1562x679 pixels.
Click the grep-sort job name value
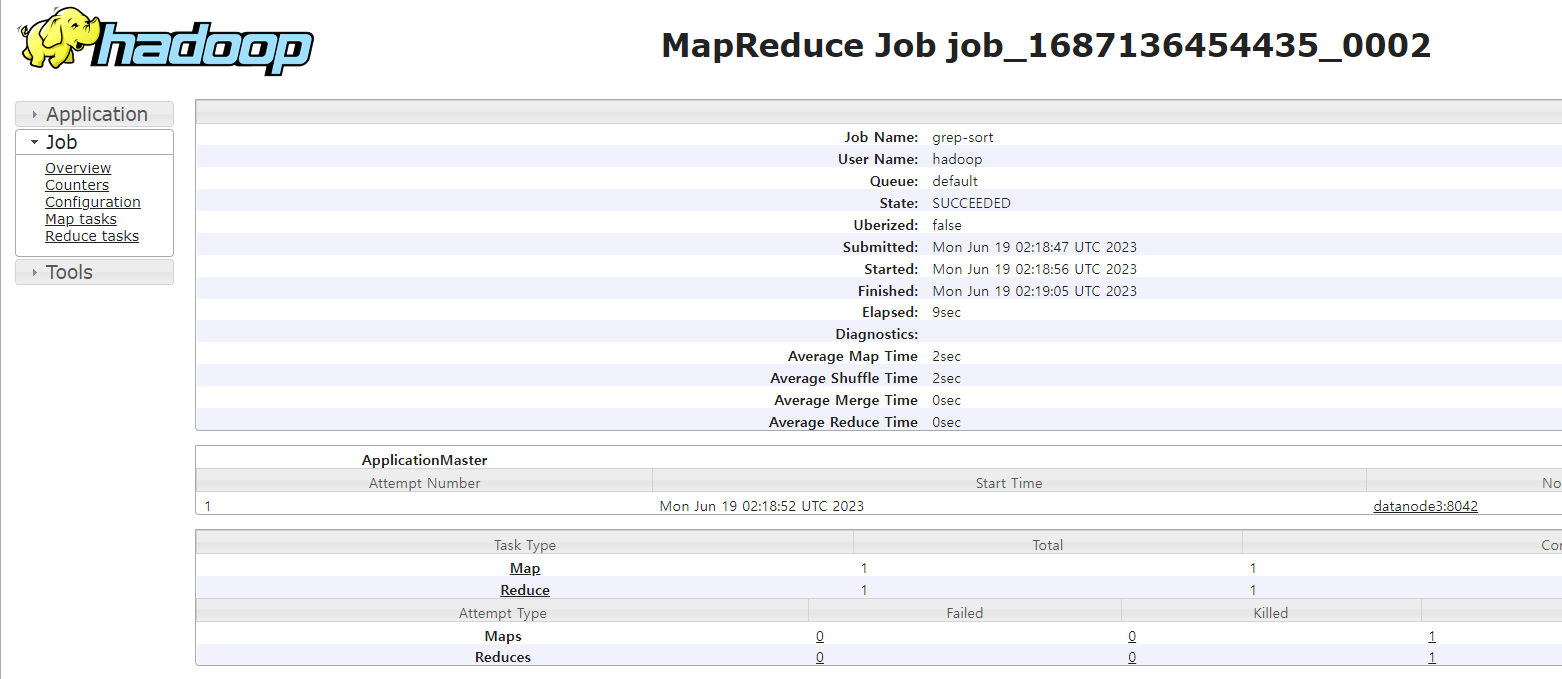[x=963, y=137]
